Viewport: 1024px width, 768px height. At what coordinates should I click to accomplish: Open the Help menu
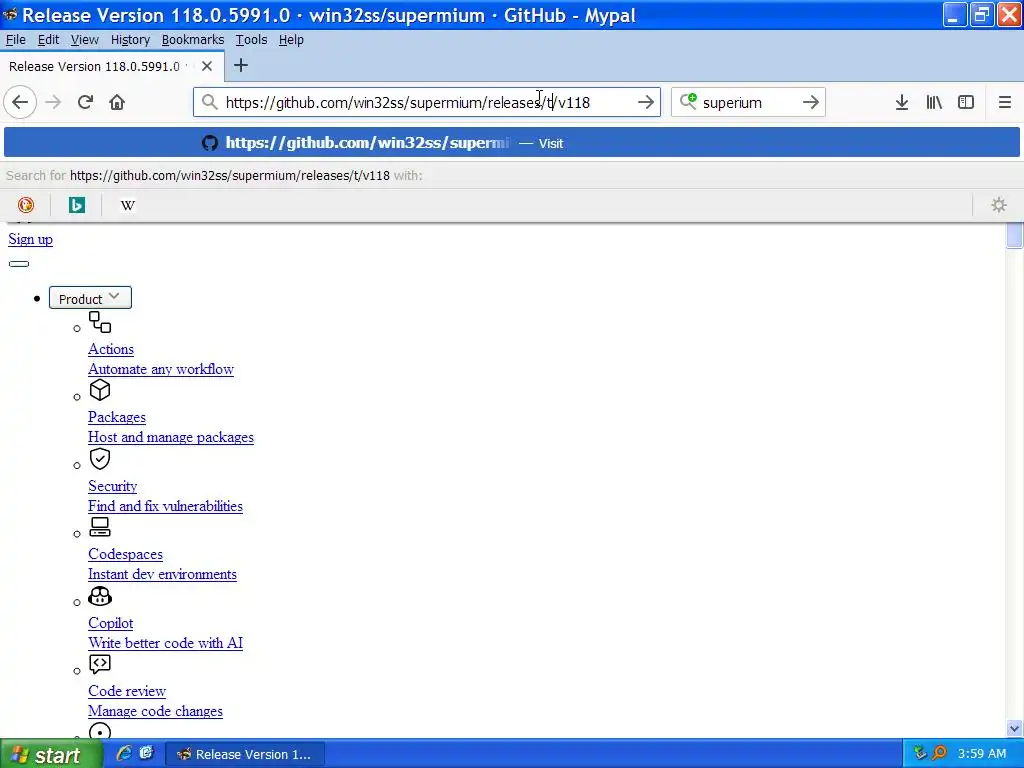click(291, 40)
